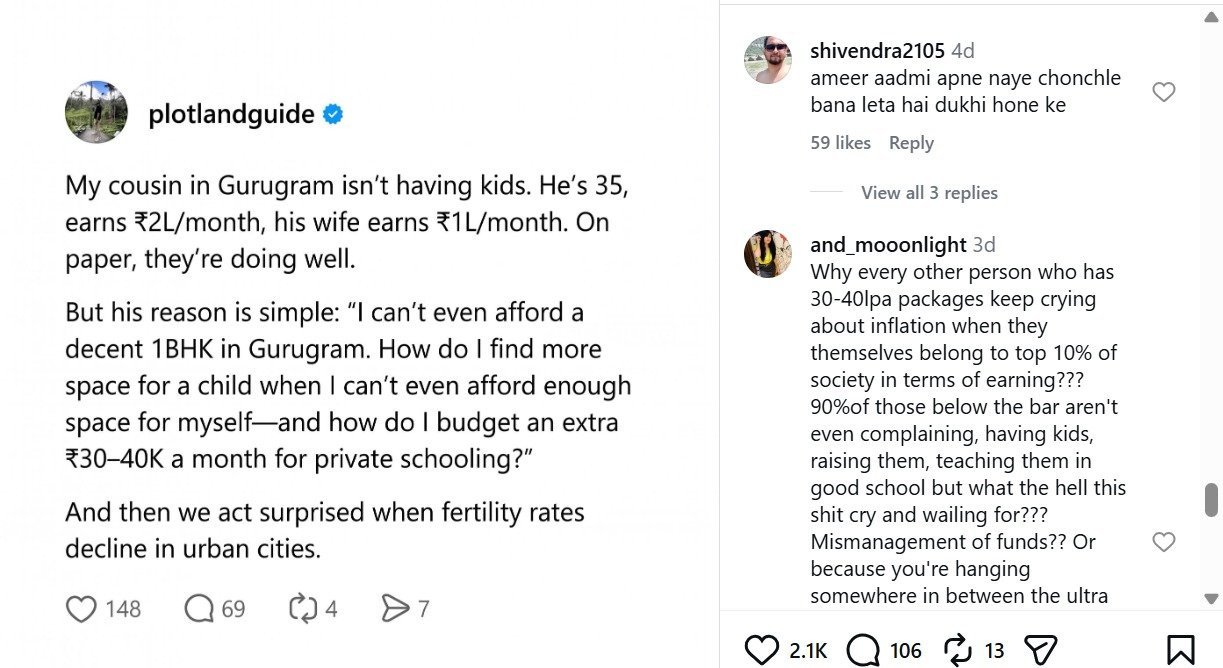Screen dimensions: 1223x668
Task: Click the embedded thread heart icon (148)
Action: (x=81, y=608)
